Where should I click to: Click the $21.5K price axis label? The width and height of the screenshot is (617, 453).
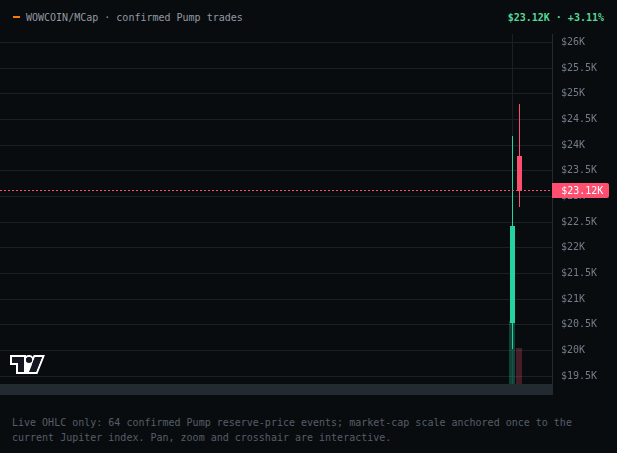point(579,272)
